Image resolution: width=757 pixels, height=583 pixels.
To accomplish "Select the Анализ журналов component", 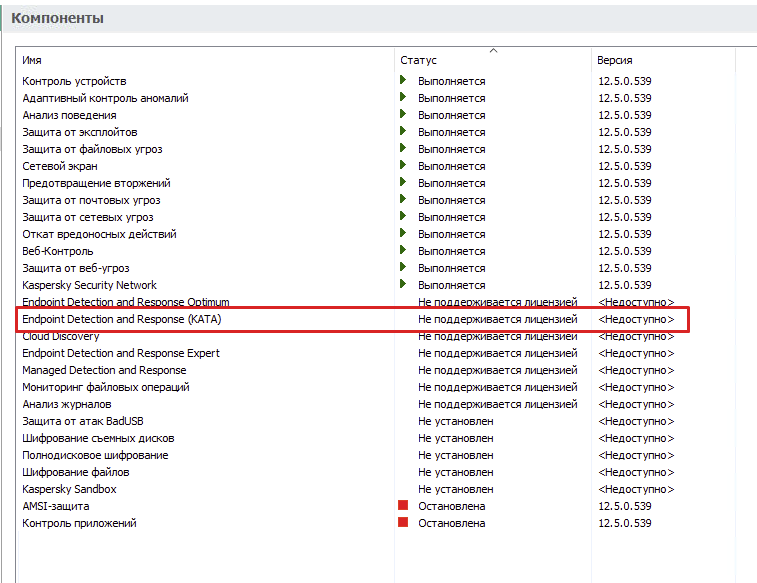I will 67,404.
